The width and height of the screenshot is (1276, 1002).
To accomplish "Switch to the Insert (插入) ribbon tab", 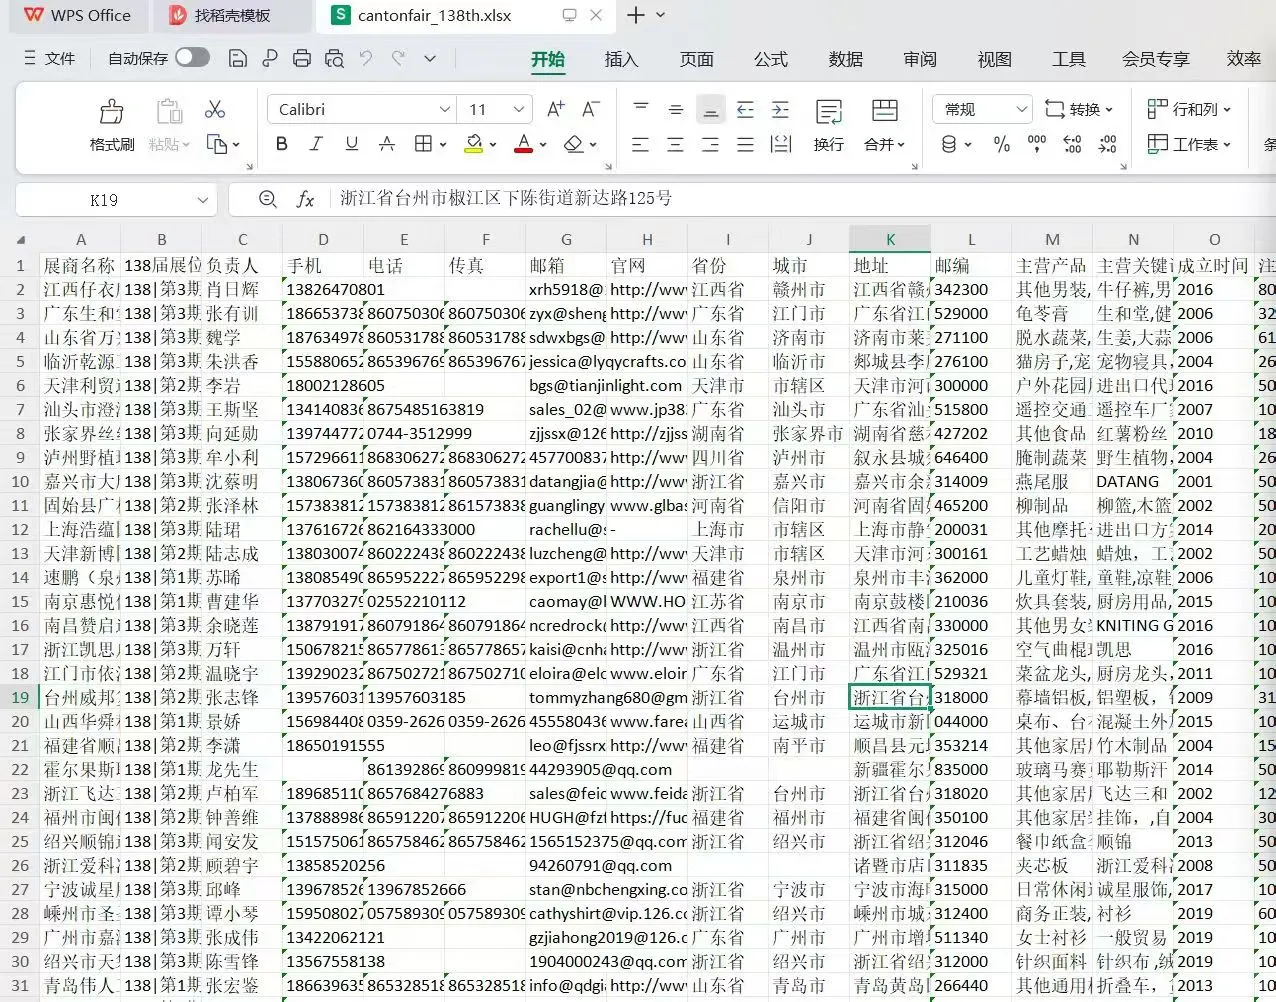I will tap(621, 59).
